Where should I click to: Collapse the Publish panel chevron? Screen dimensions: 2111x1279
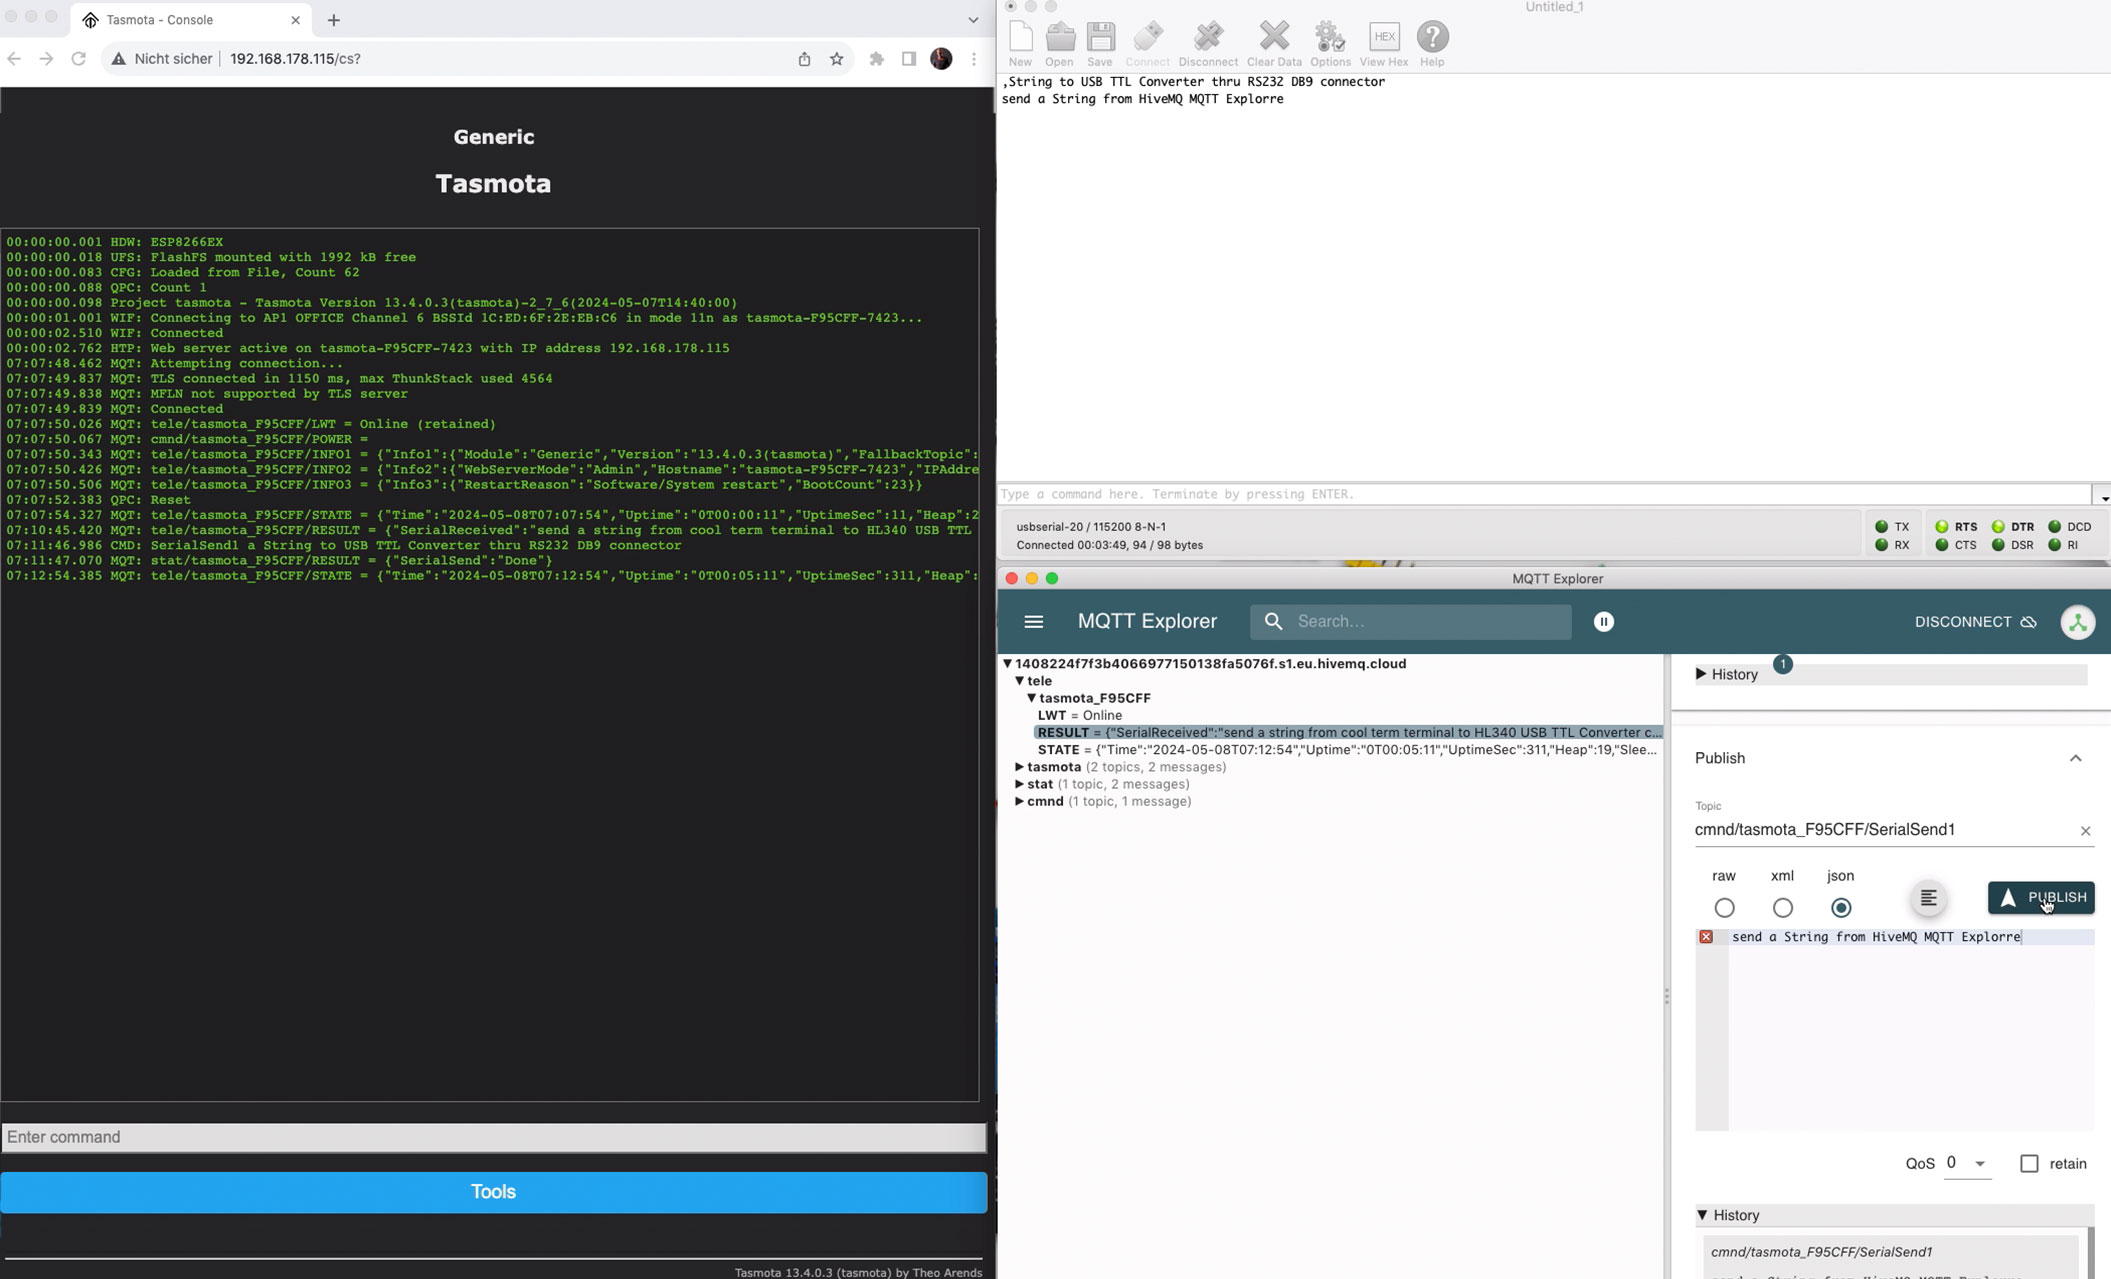[x=2075, y=758]
